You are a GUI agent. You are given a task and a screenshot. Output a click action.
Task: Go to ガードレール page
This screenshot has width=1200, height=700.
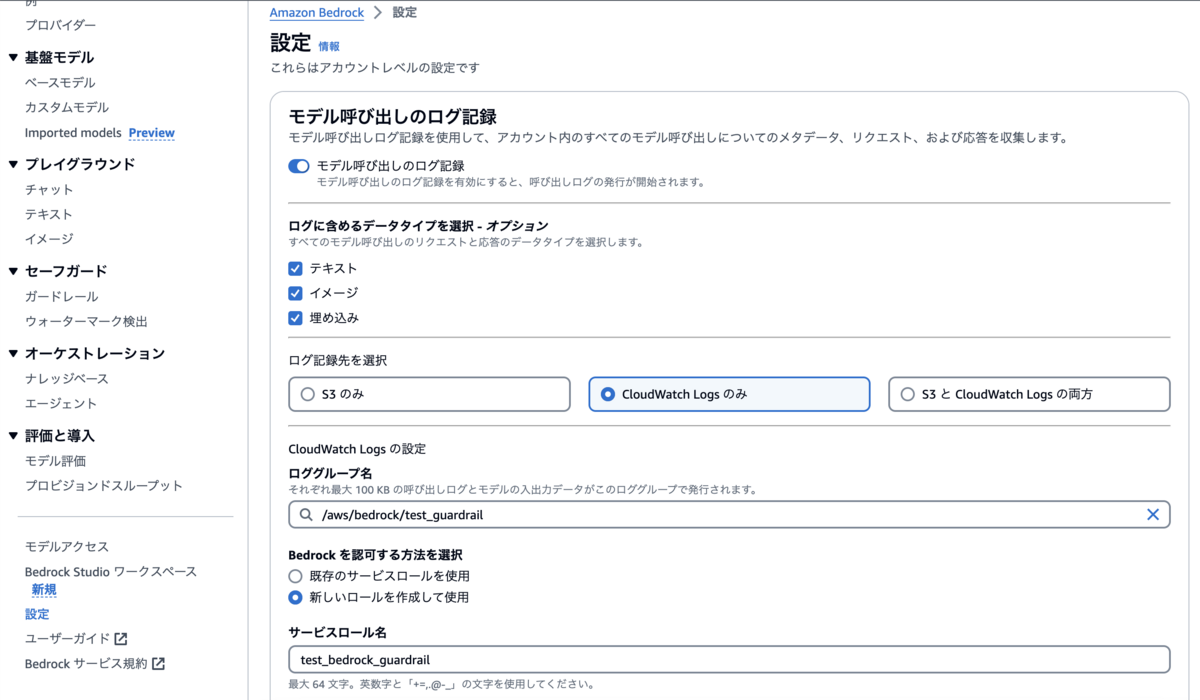pos(61,296)
